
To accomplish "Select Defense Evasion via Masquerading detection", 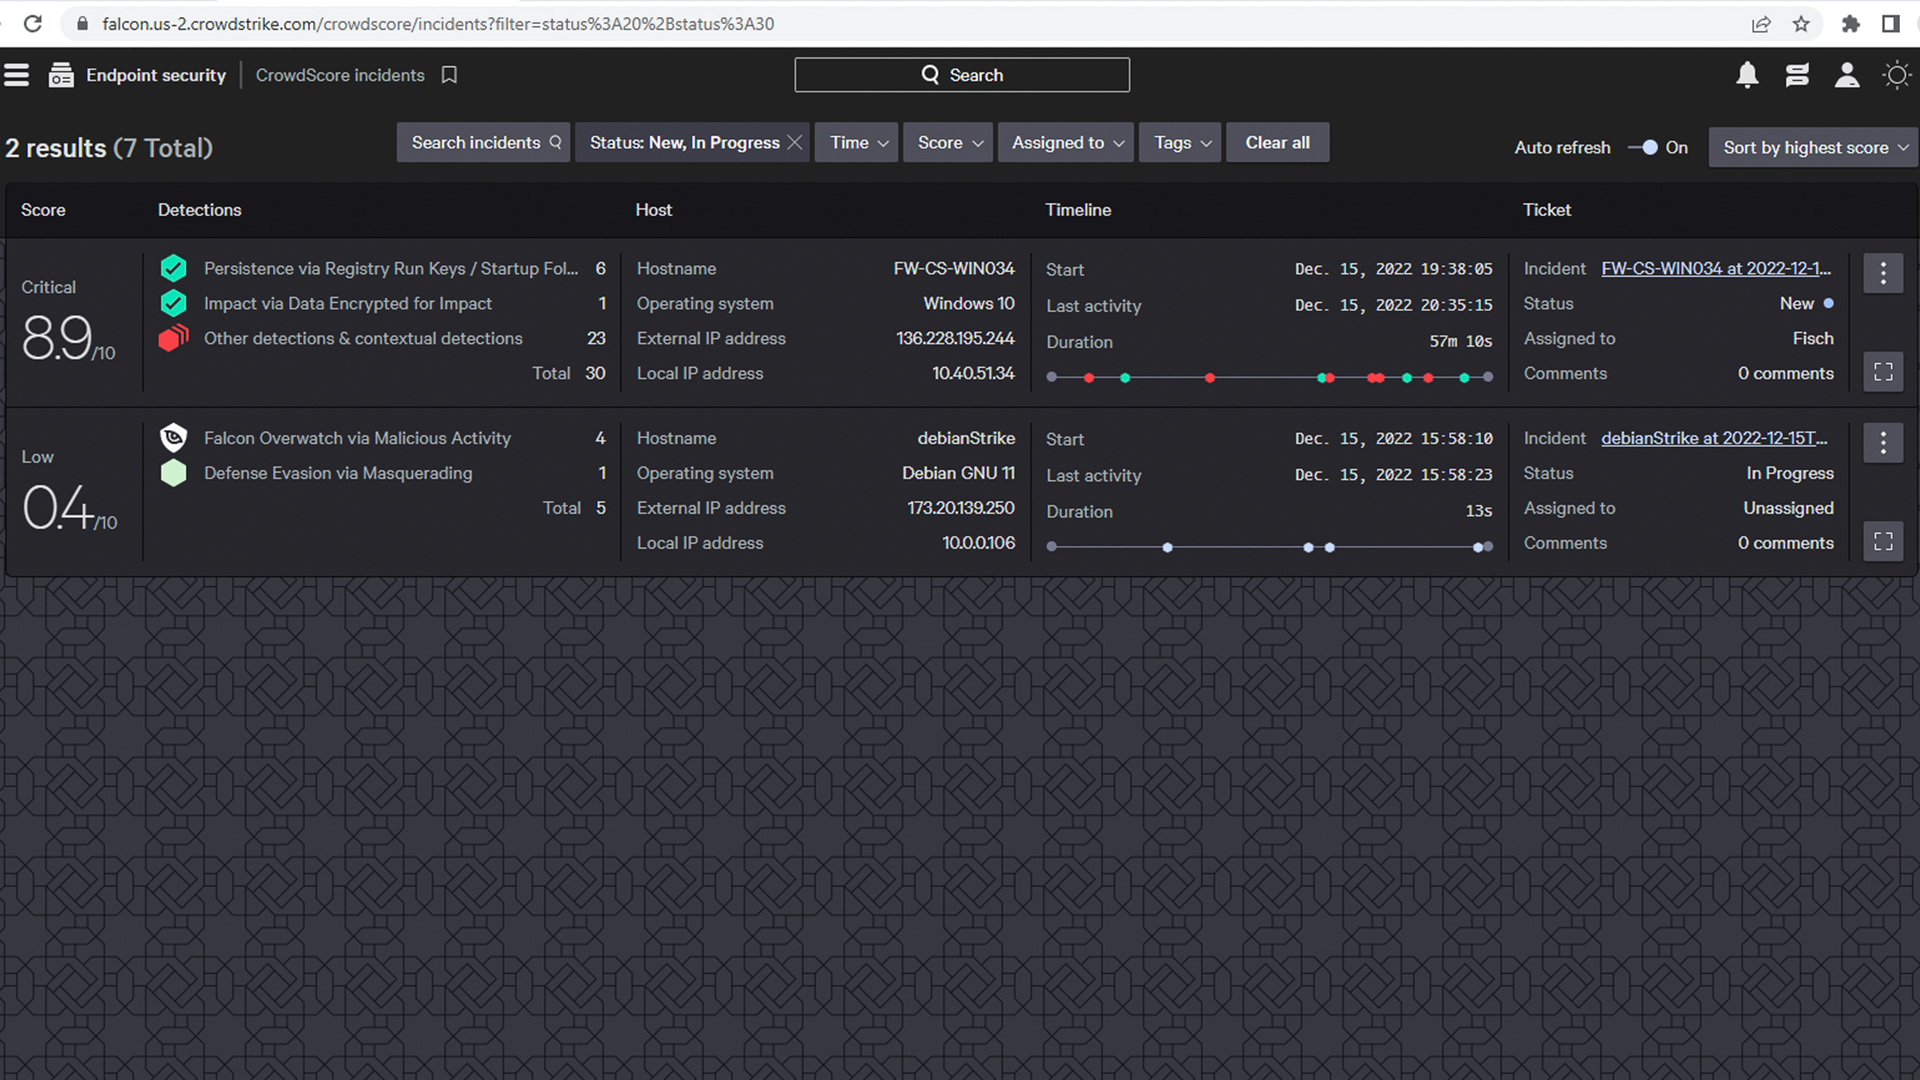I will [338, 473].
